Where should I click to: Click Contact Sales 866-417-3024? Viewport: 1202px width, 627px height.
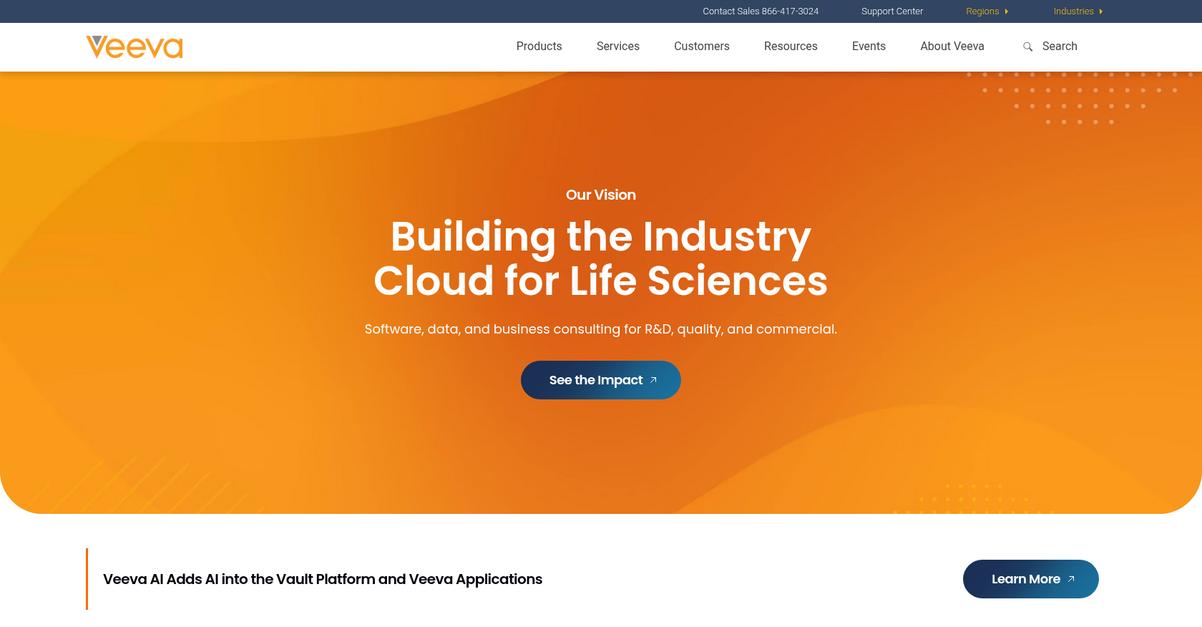click(x=761, y=11)
